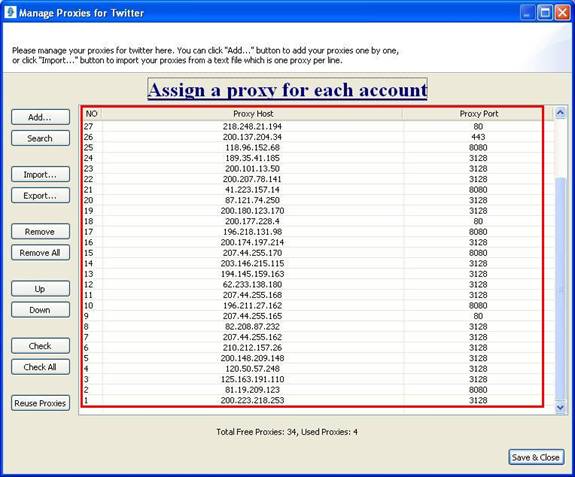Click the Reuse Proxies button
This screenshot has height=477, width=575.
[40, 403]
